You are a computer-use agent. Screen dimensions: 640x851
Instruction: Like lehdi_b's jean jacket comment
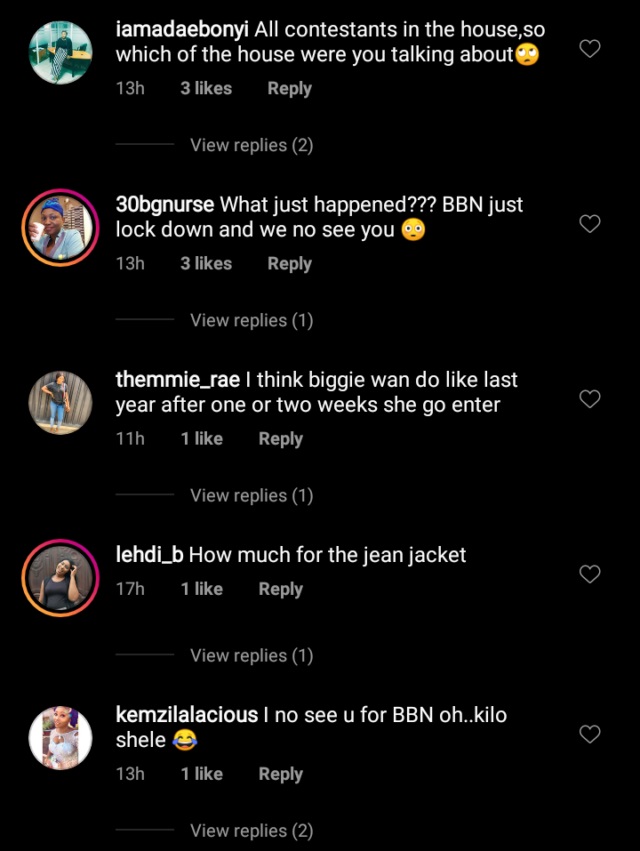coord(590,574)
